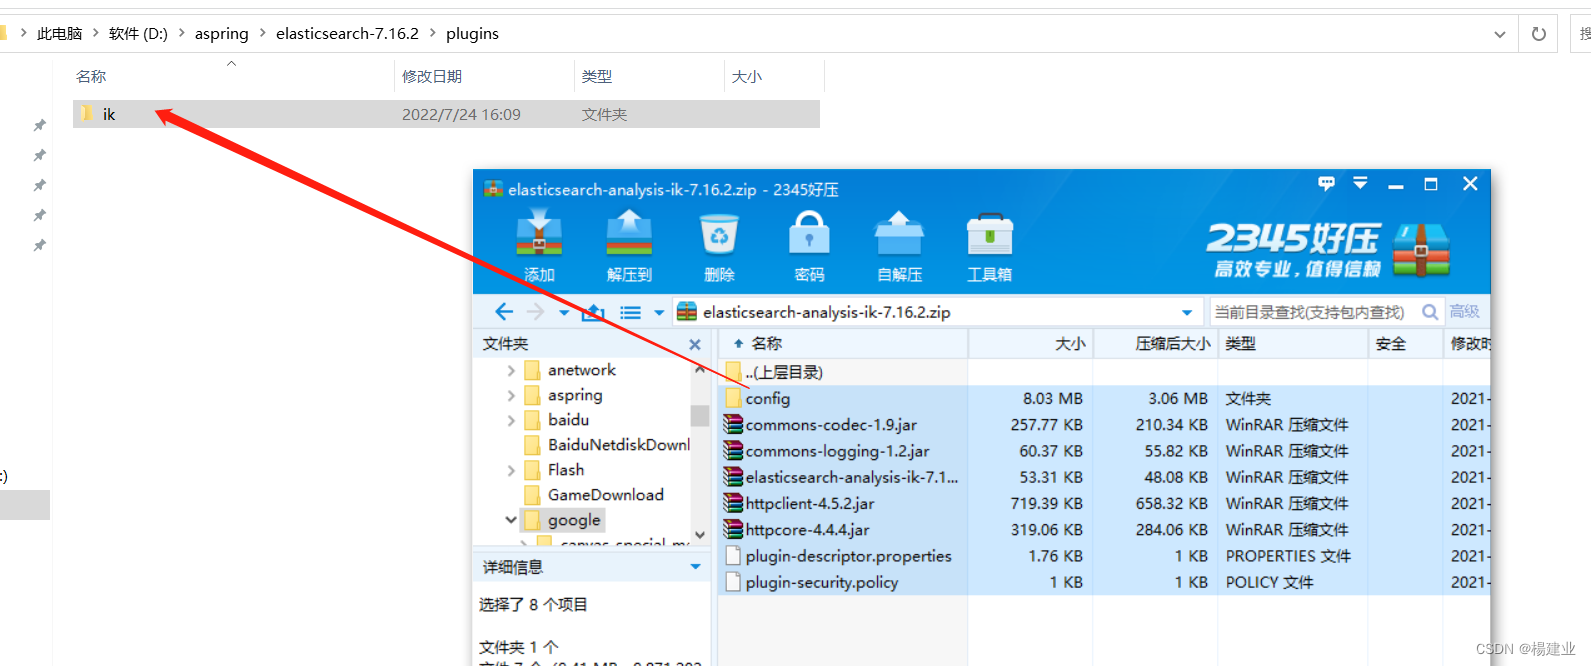Select BaiduNetdiskDownload folder in tree
This screenshot has height=666, width=1591.
(x=608, y=445)
